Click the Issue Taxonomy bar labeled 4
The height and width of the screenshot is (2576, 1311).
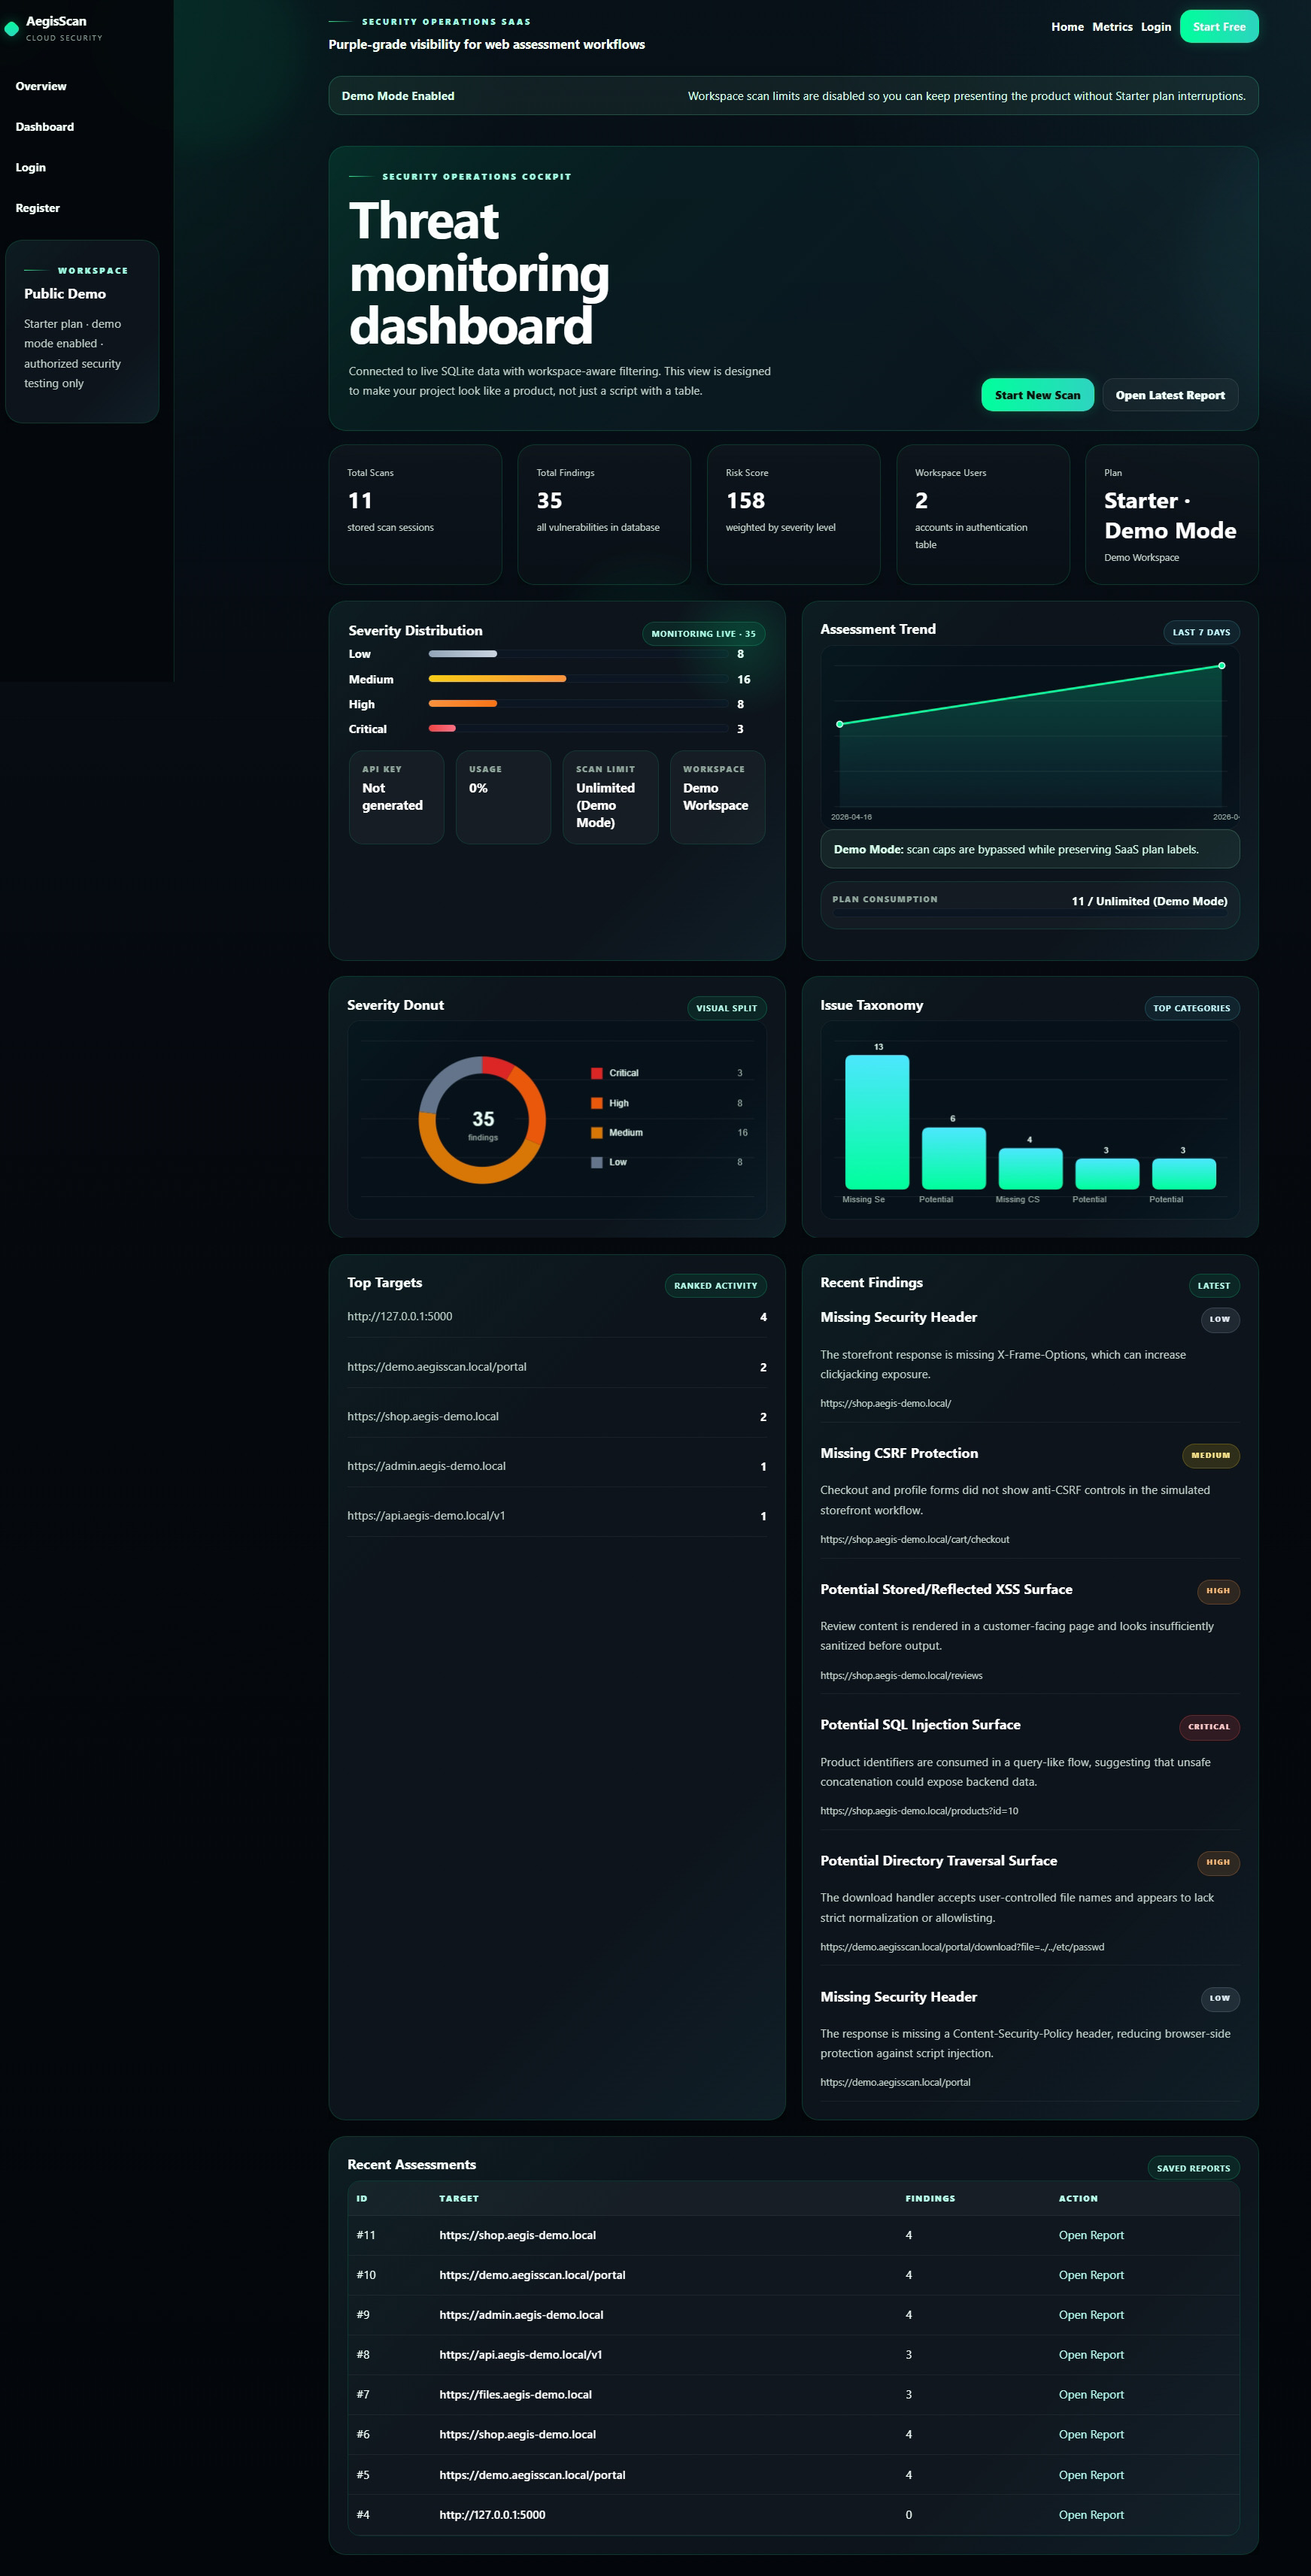(x=1030, y=1168)
